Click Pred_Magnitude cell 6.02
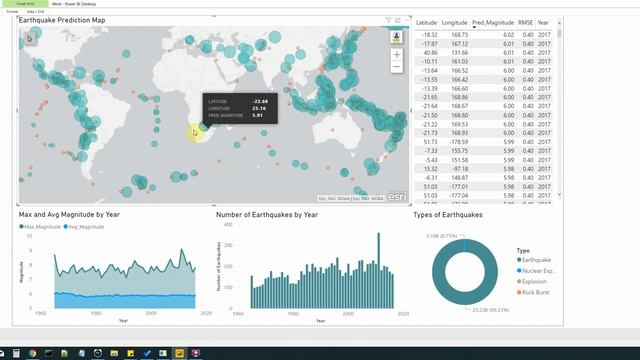640x360 pixels. click(508, 35)
